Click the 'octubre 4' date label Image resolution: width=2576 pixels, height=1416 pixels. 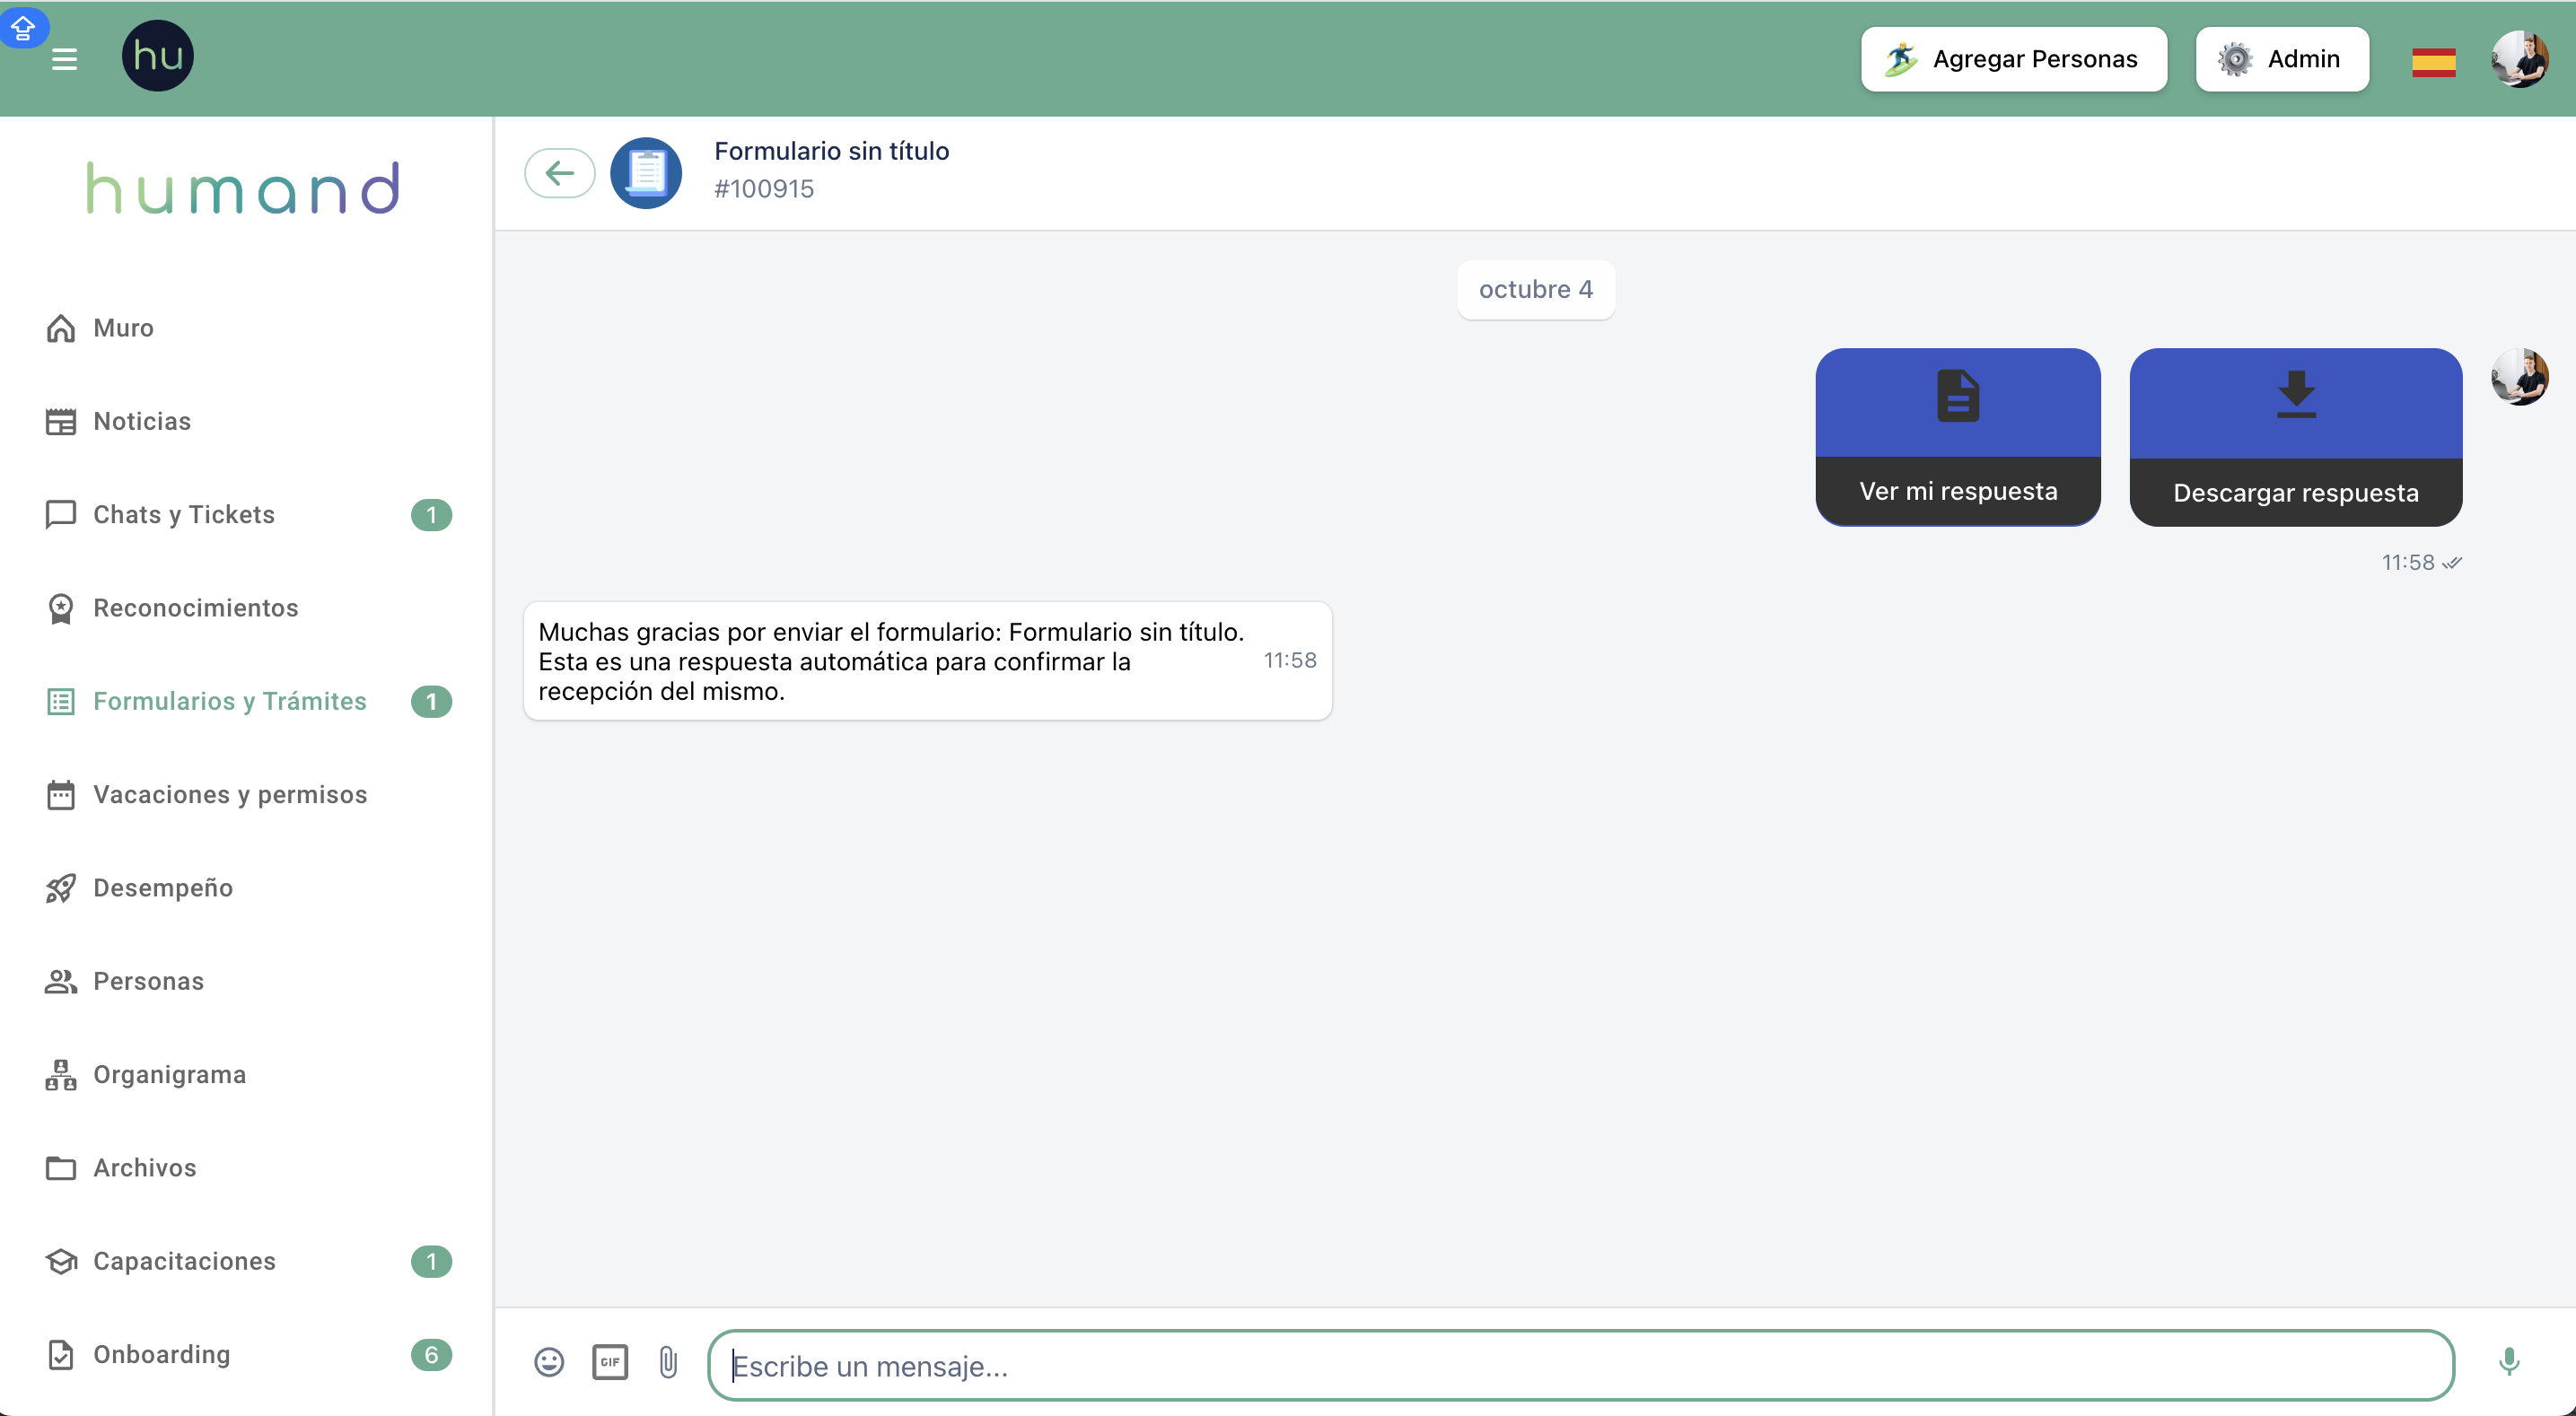tap(1535, 289)
